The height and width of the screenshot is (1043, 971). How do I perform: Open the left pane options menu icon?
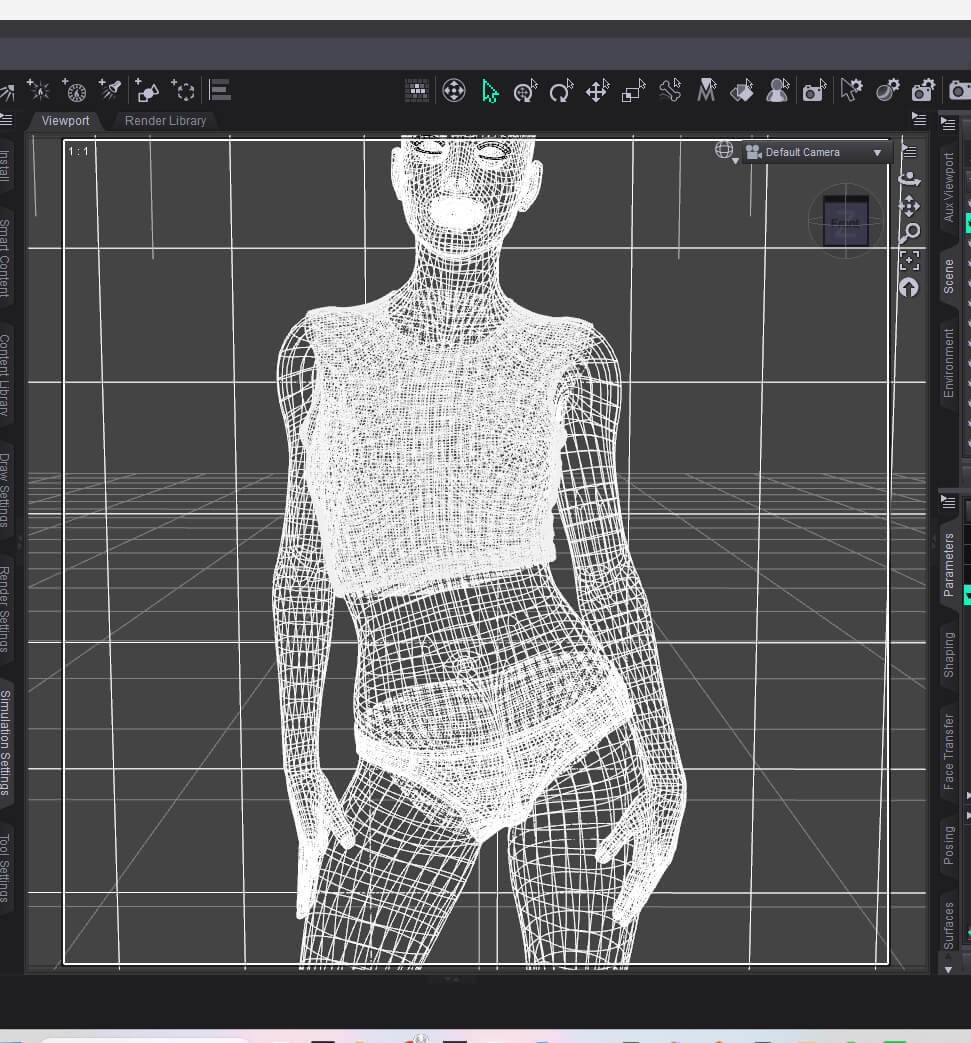tap(6, 120)
